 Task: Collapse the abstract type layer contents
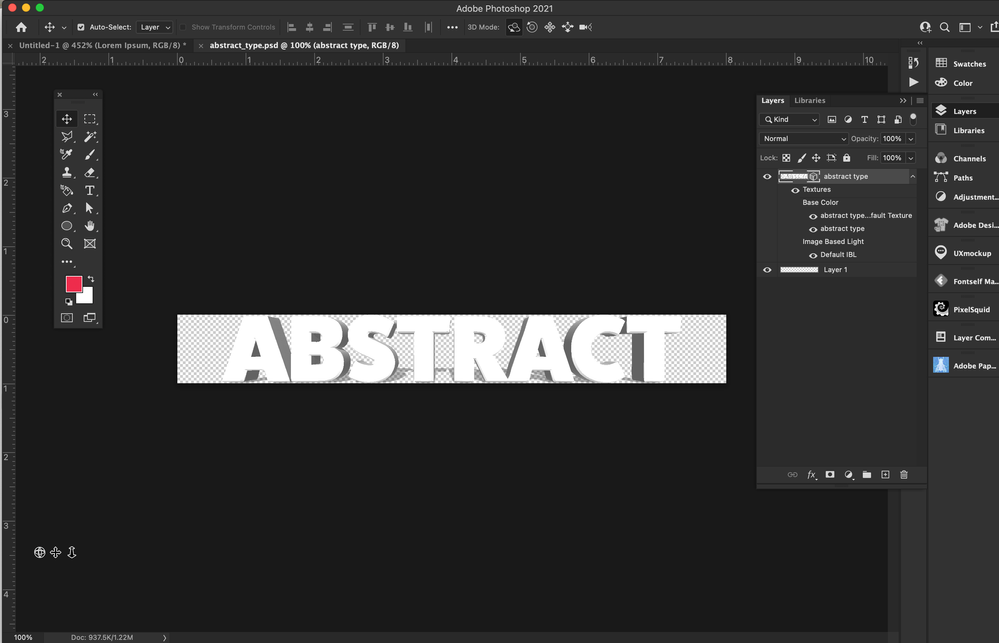point(912,176)
